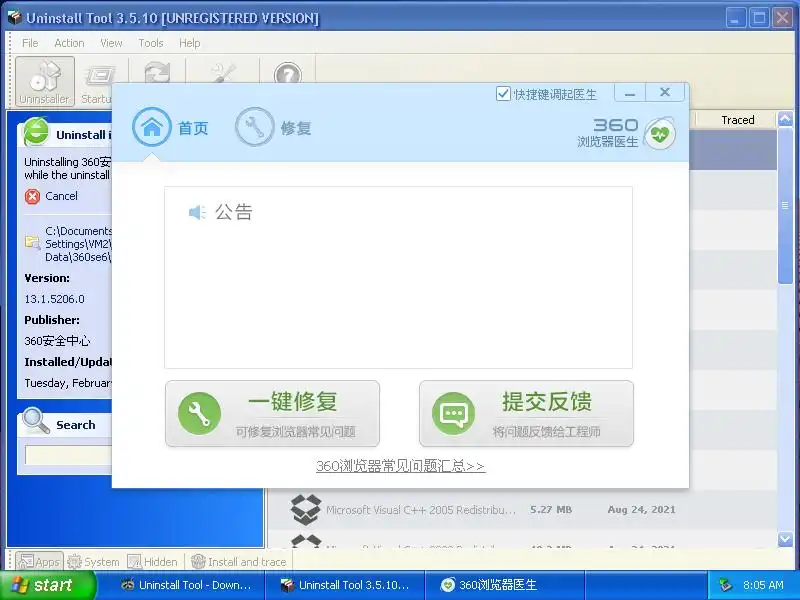The width and height of the screenshot is (800, 600).
Task: Click the Windows start button
Action: (x=47, y=585)
